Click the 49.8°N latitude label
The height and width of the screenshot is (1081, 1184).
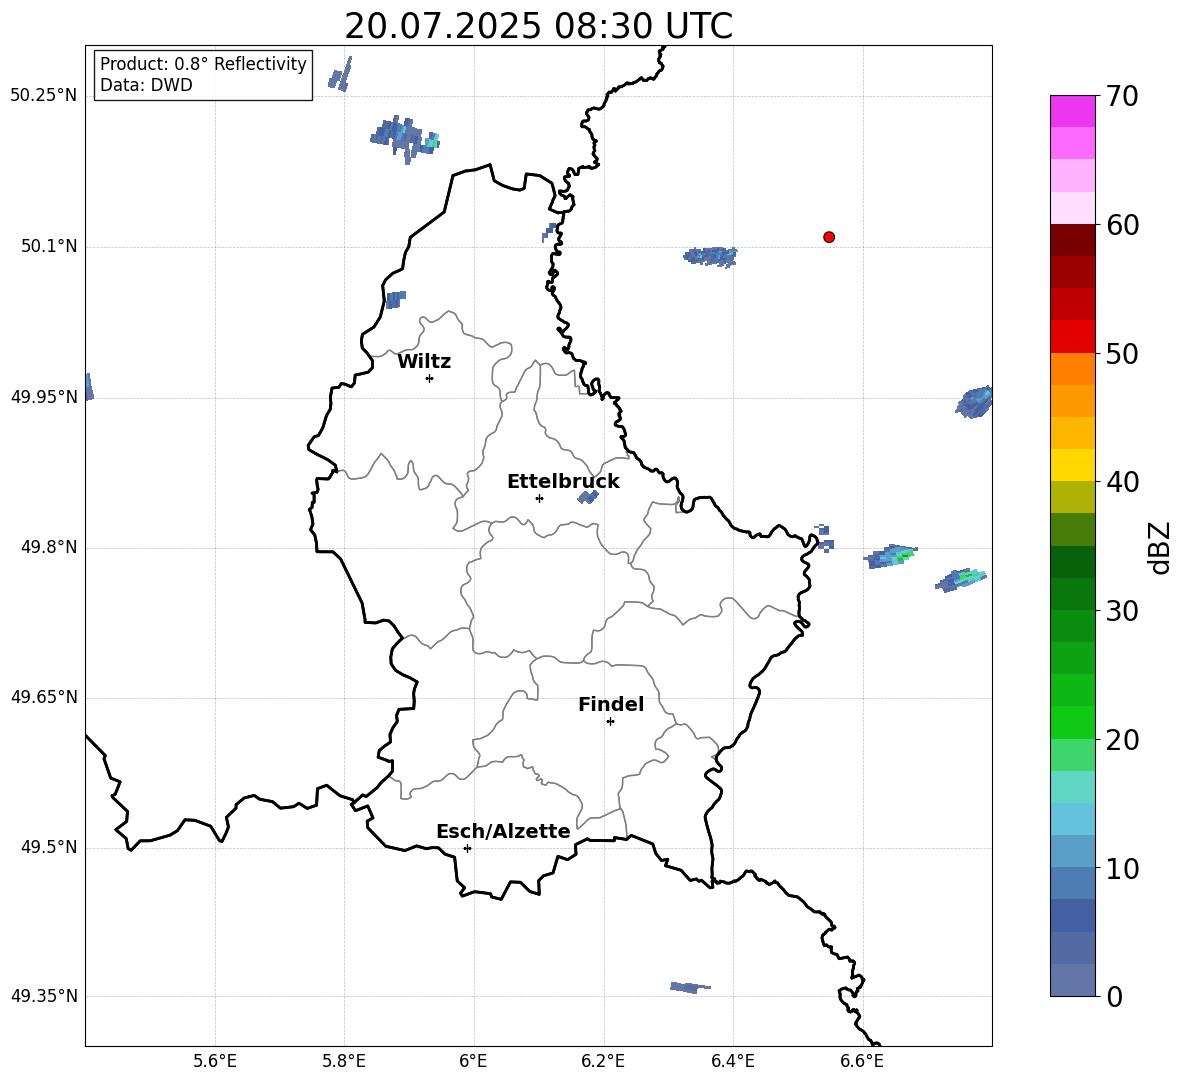click(x=49, y=547)
